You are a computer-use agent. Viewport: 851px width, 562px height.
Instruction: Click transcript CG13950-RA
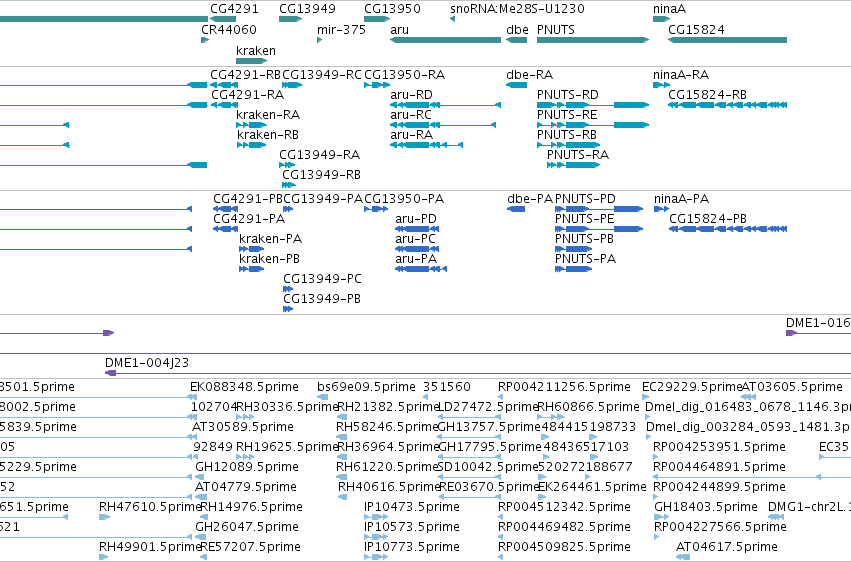(x=377, y=85)
